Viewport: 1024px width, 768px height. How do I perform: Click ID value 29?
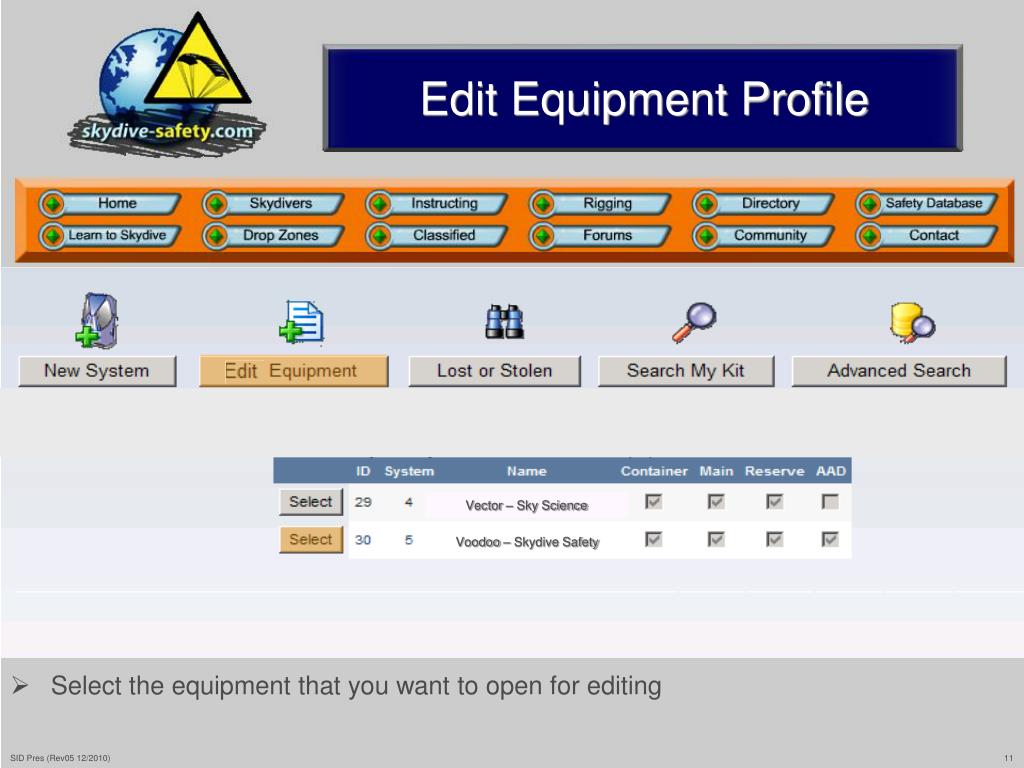click(363, 502)
